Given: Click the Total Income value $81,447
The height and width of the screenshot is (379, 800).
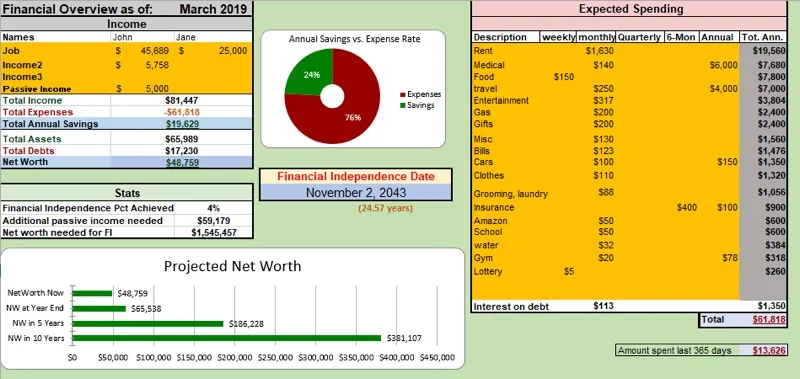Looking at the screenshot, I should click(x=182, y=100).
